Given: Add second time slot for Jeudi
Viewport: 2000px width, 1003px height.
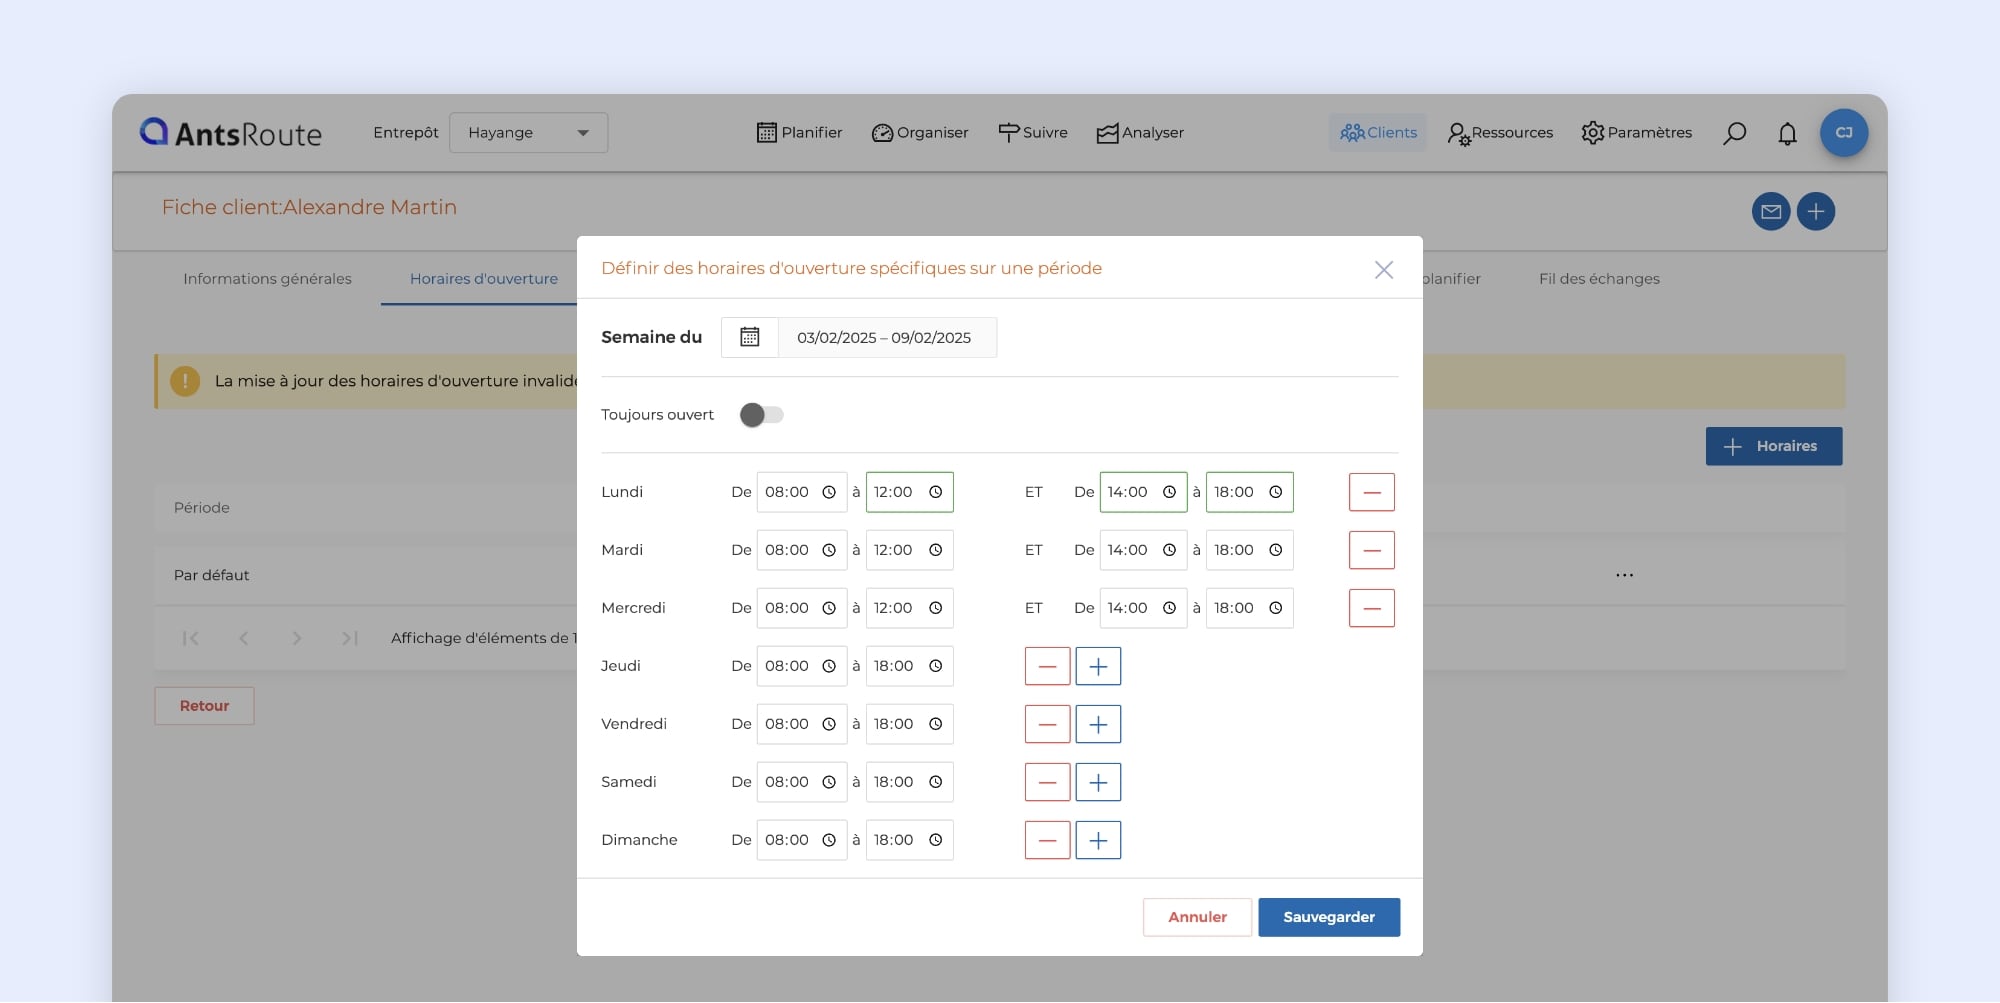Looking at the screenshot, I should (1097, 667).
